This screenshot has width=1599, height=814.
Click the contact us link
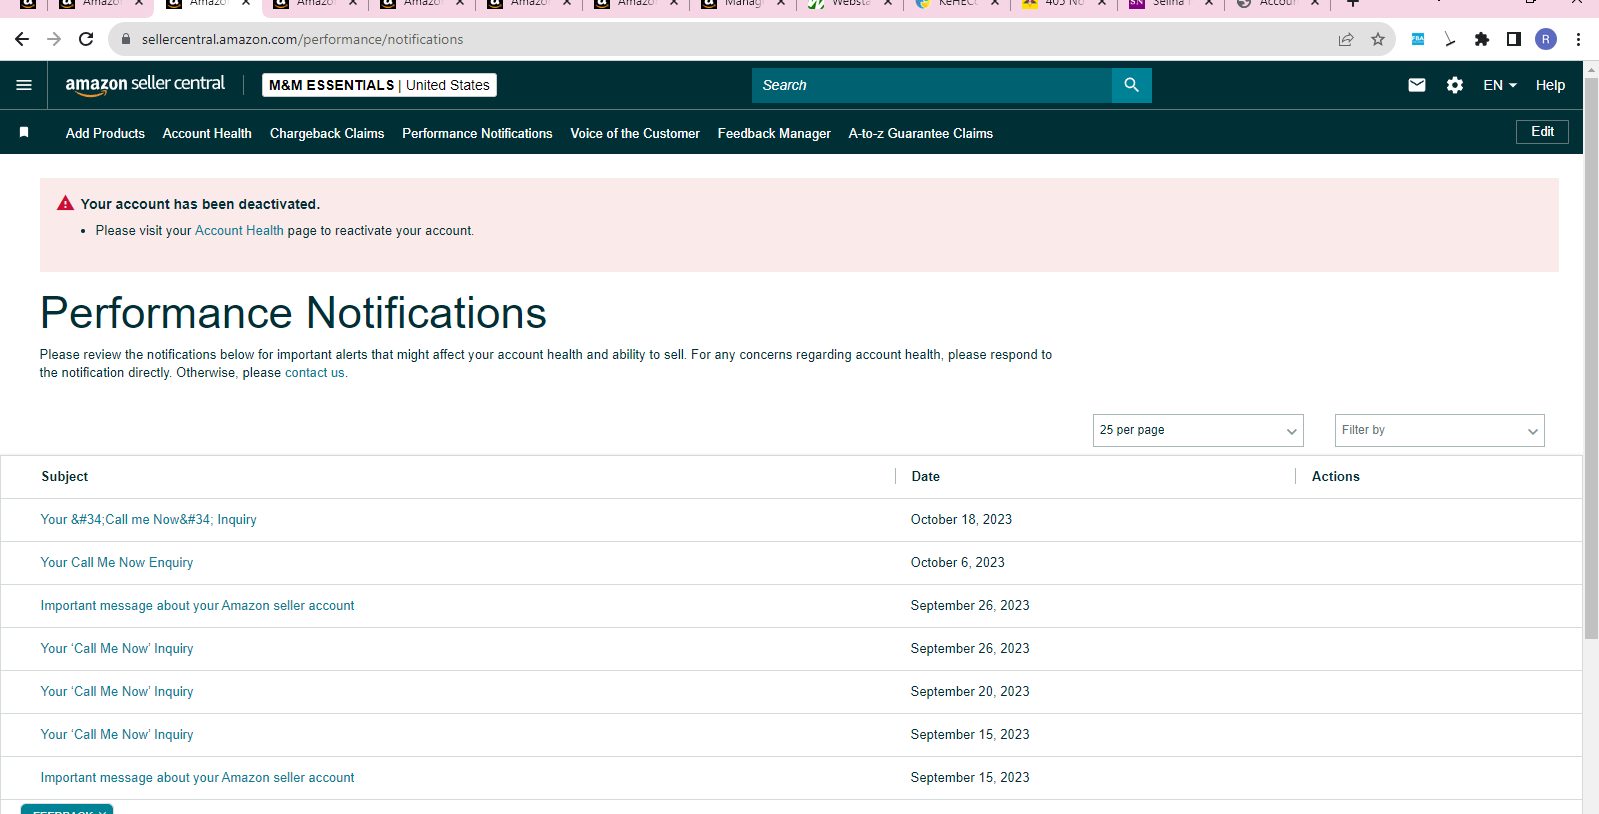pyautogui.click(x=315, y=373)
